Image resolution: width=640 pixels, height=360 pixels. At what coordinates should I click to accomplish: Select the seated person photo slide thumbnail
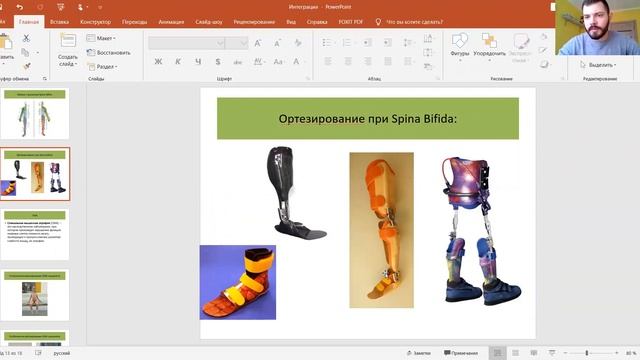35,295
